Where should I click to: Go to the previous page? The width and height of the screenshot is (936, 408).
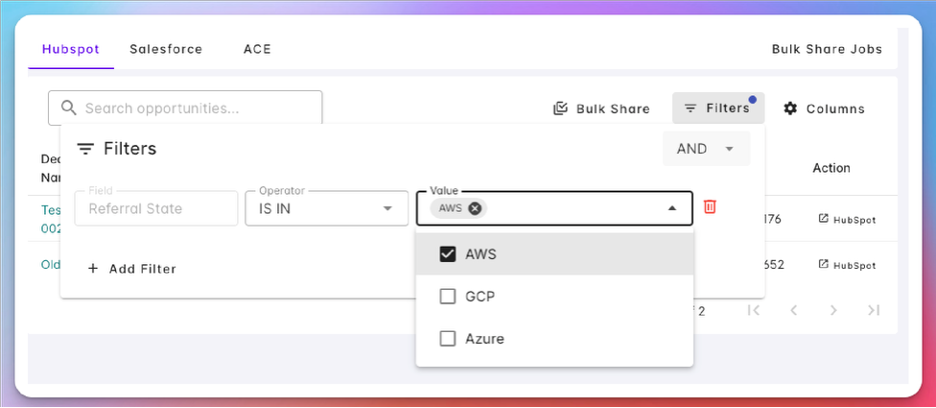793,310
